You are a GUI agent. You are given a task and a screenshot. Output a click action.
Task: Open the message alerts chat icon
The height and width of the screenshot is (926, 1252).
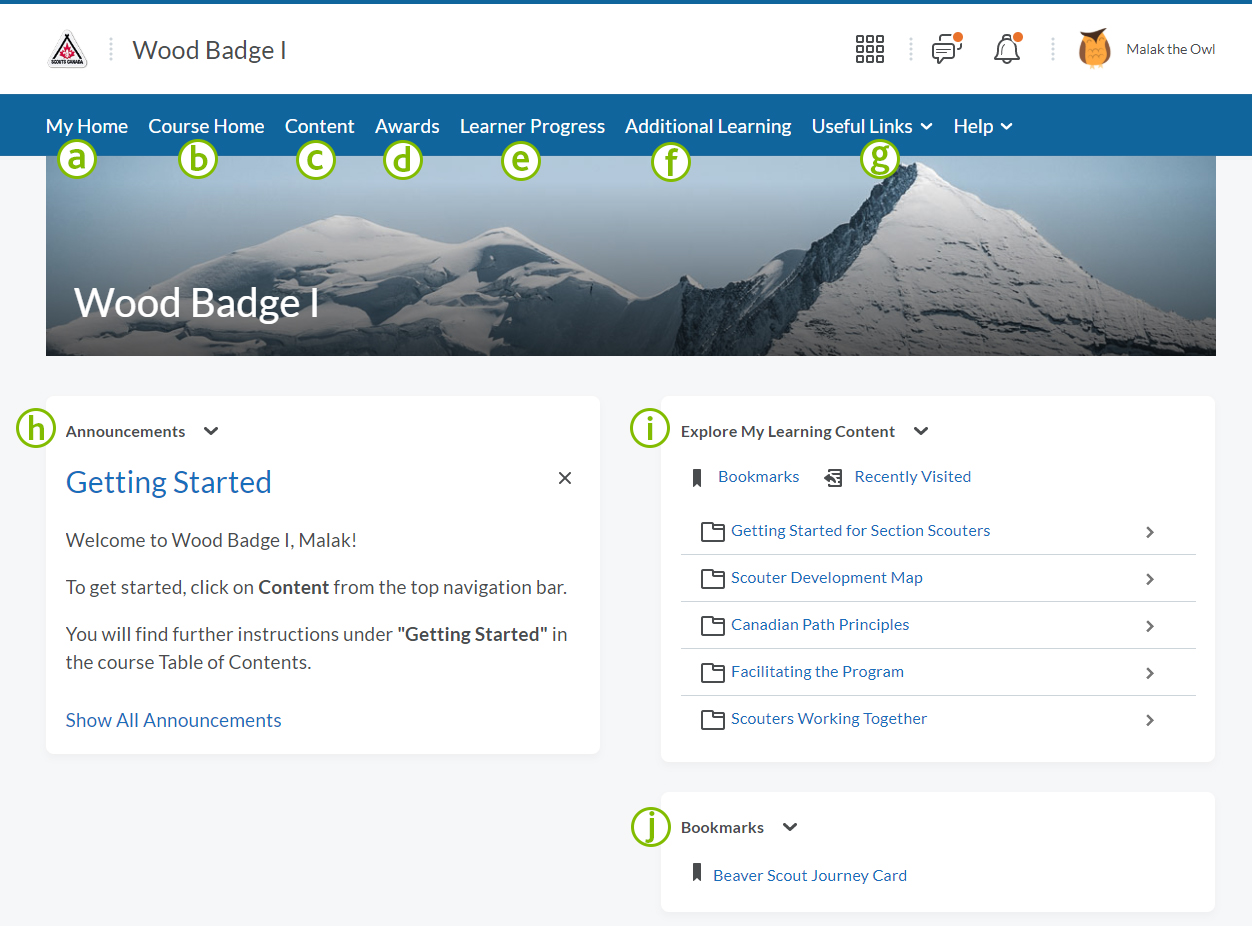(x=945, y=49)
